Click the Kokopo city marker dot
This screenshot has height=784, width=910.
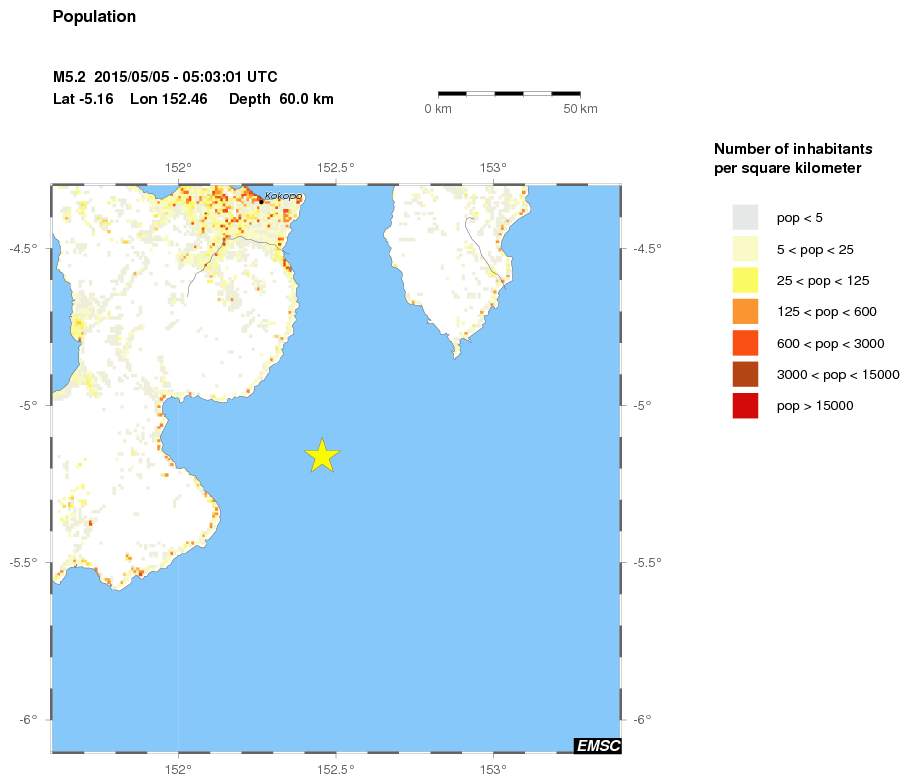tap(261, 201)
